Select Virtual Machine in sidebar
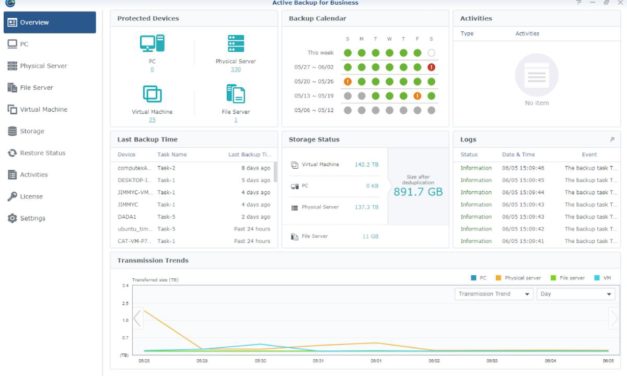Image resolution: width=627 pixels, height=376 pixels. tap(50, 109)
